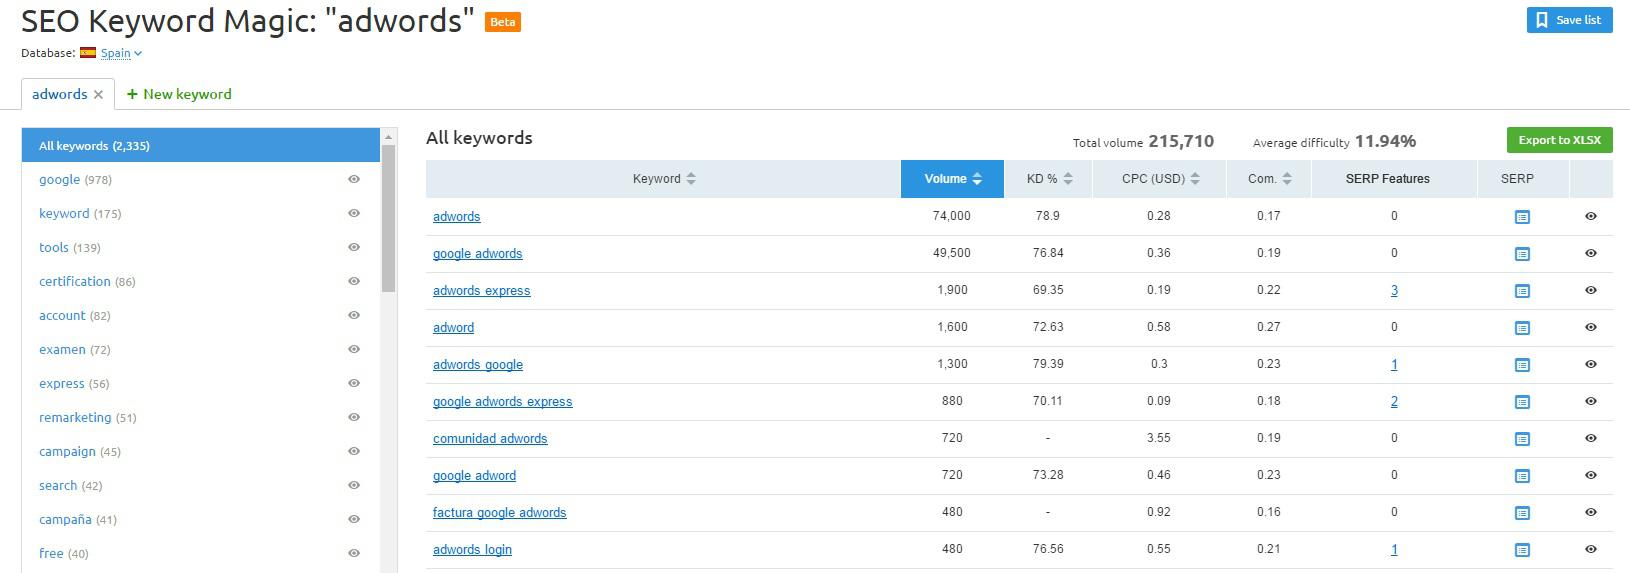Sort by Keyword column
Viewport: 1630px width, 573px height.
pyautogui.click(x=664, y=179)
